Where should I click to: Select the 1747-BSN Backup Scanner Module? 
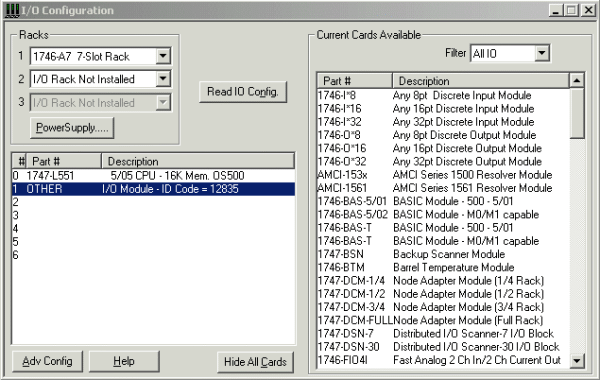443,254
